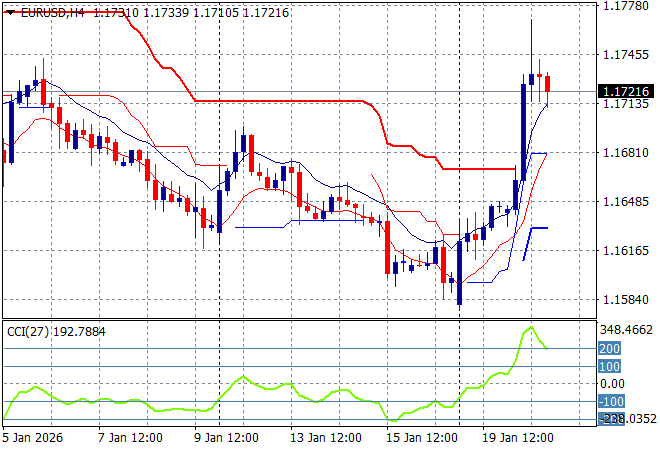Click the 1.16810 price axis label
The image size is (660, 450).
[x=626, y=152]
